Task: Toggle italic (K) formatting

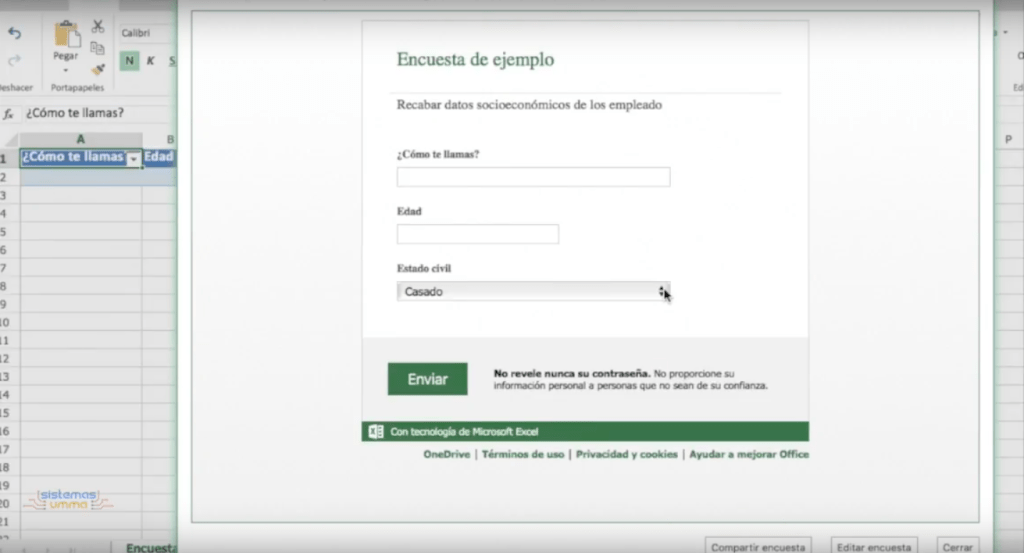Action: pyautogui.click(x=151, y=61)
